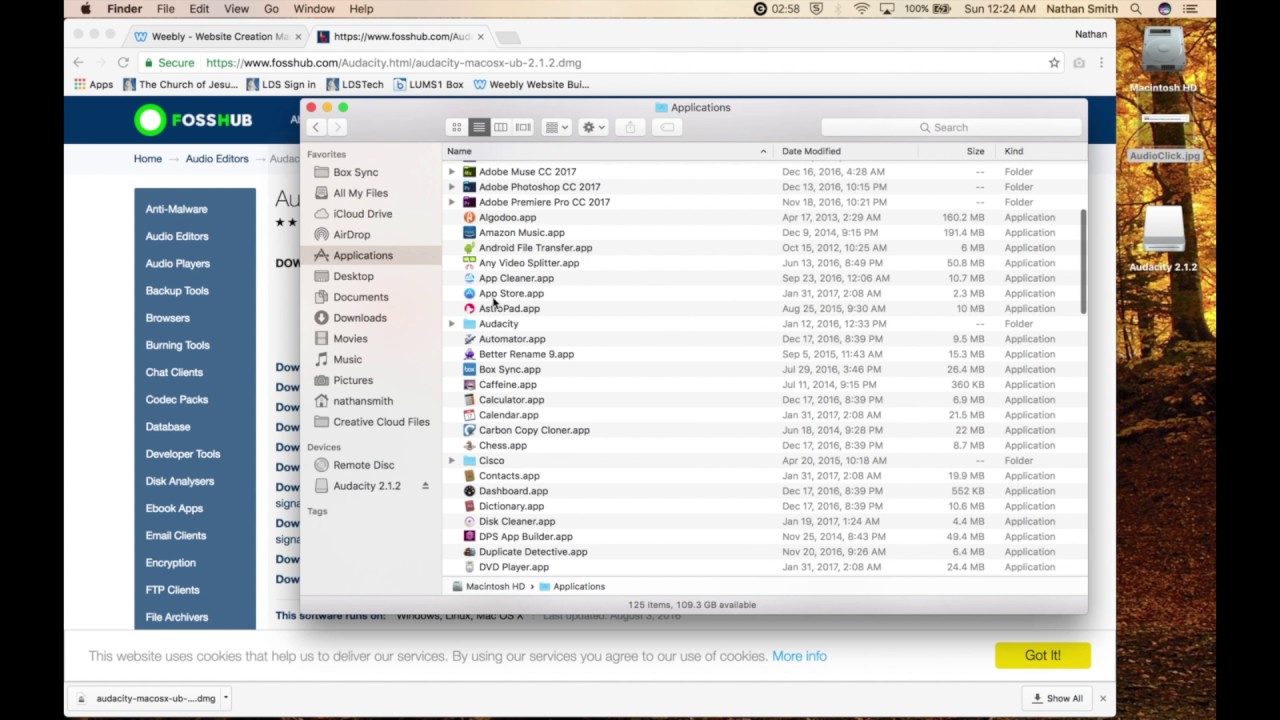
Task: Sort by the Size column header
Action: tap(956, 151)
